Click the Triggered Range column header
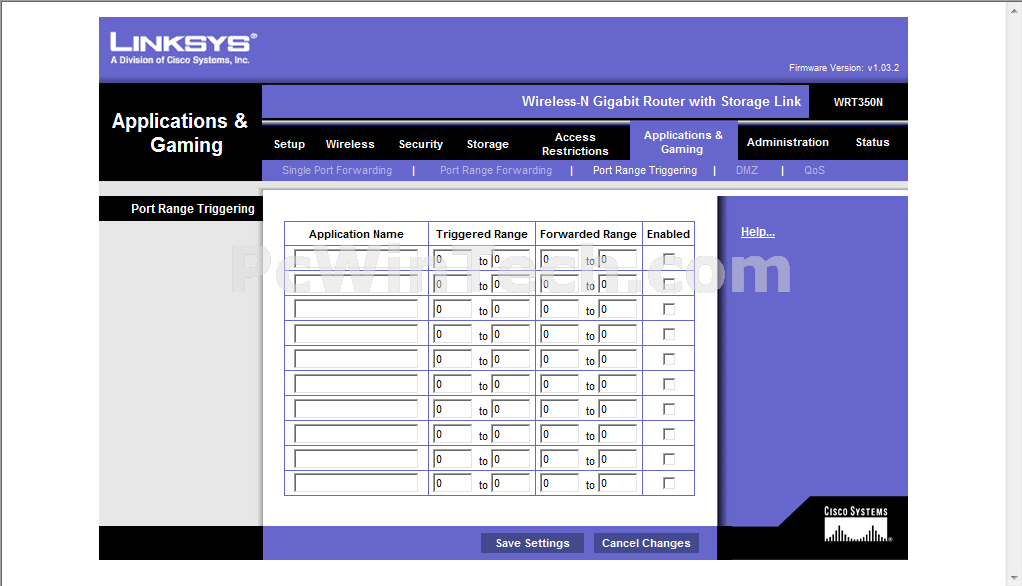The height and width of the screenshot is (586, 1022). point(482,234)
